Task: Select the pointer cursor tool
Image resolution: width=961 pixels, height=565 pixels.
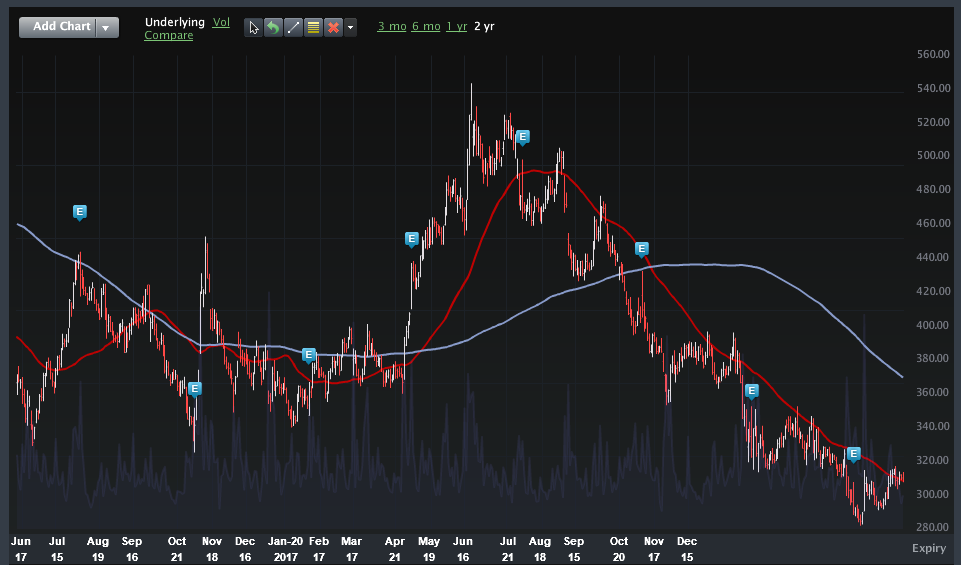Action: [x=253, y=28]
